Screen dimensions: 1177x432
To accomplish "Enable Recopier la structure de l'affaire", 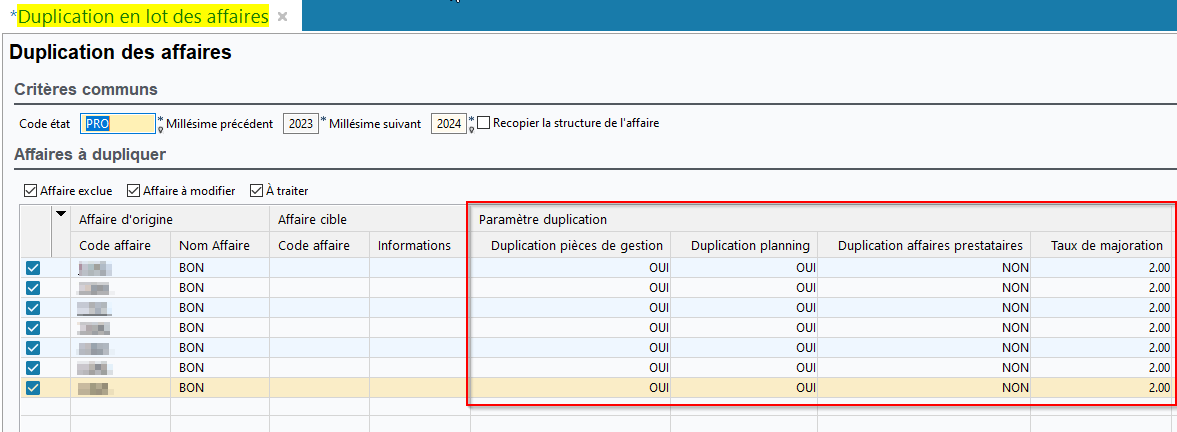I will tap(483, 122).
